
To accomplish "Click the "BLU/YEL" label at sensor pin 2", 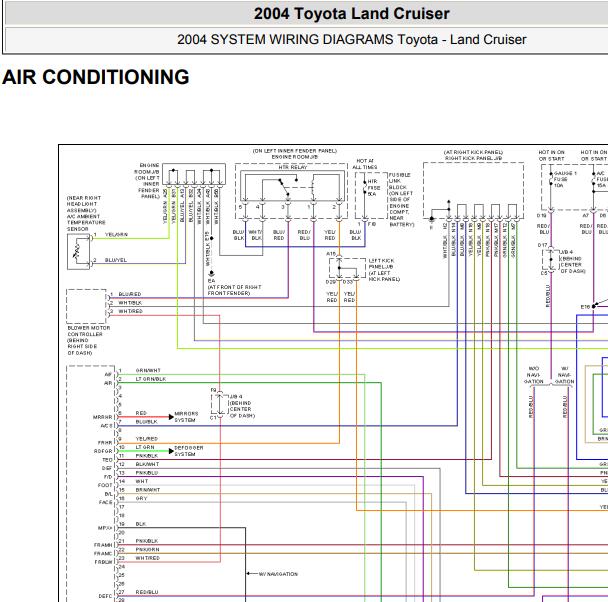I will pyautogui.click(x=116, y=260).
